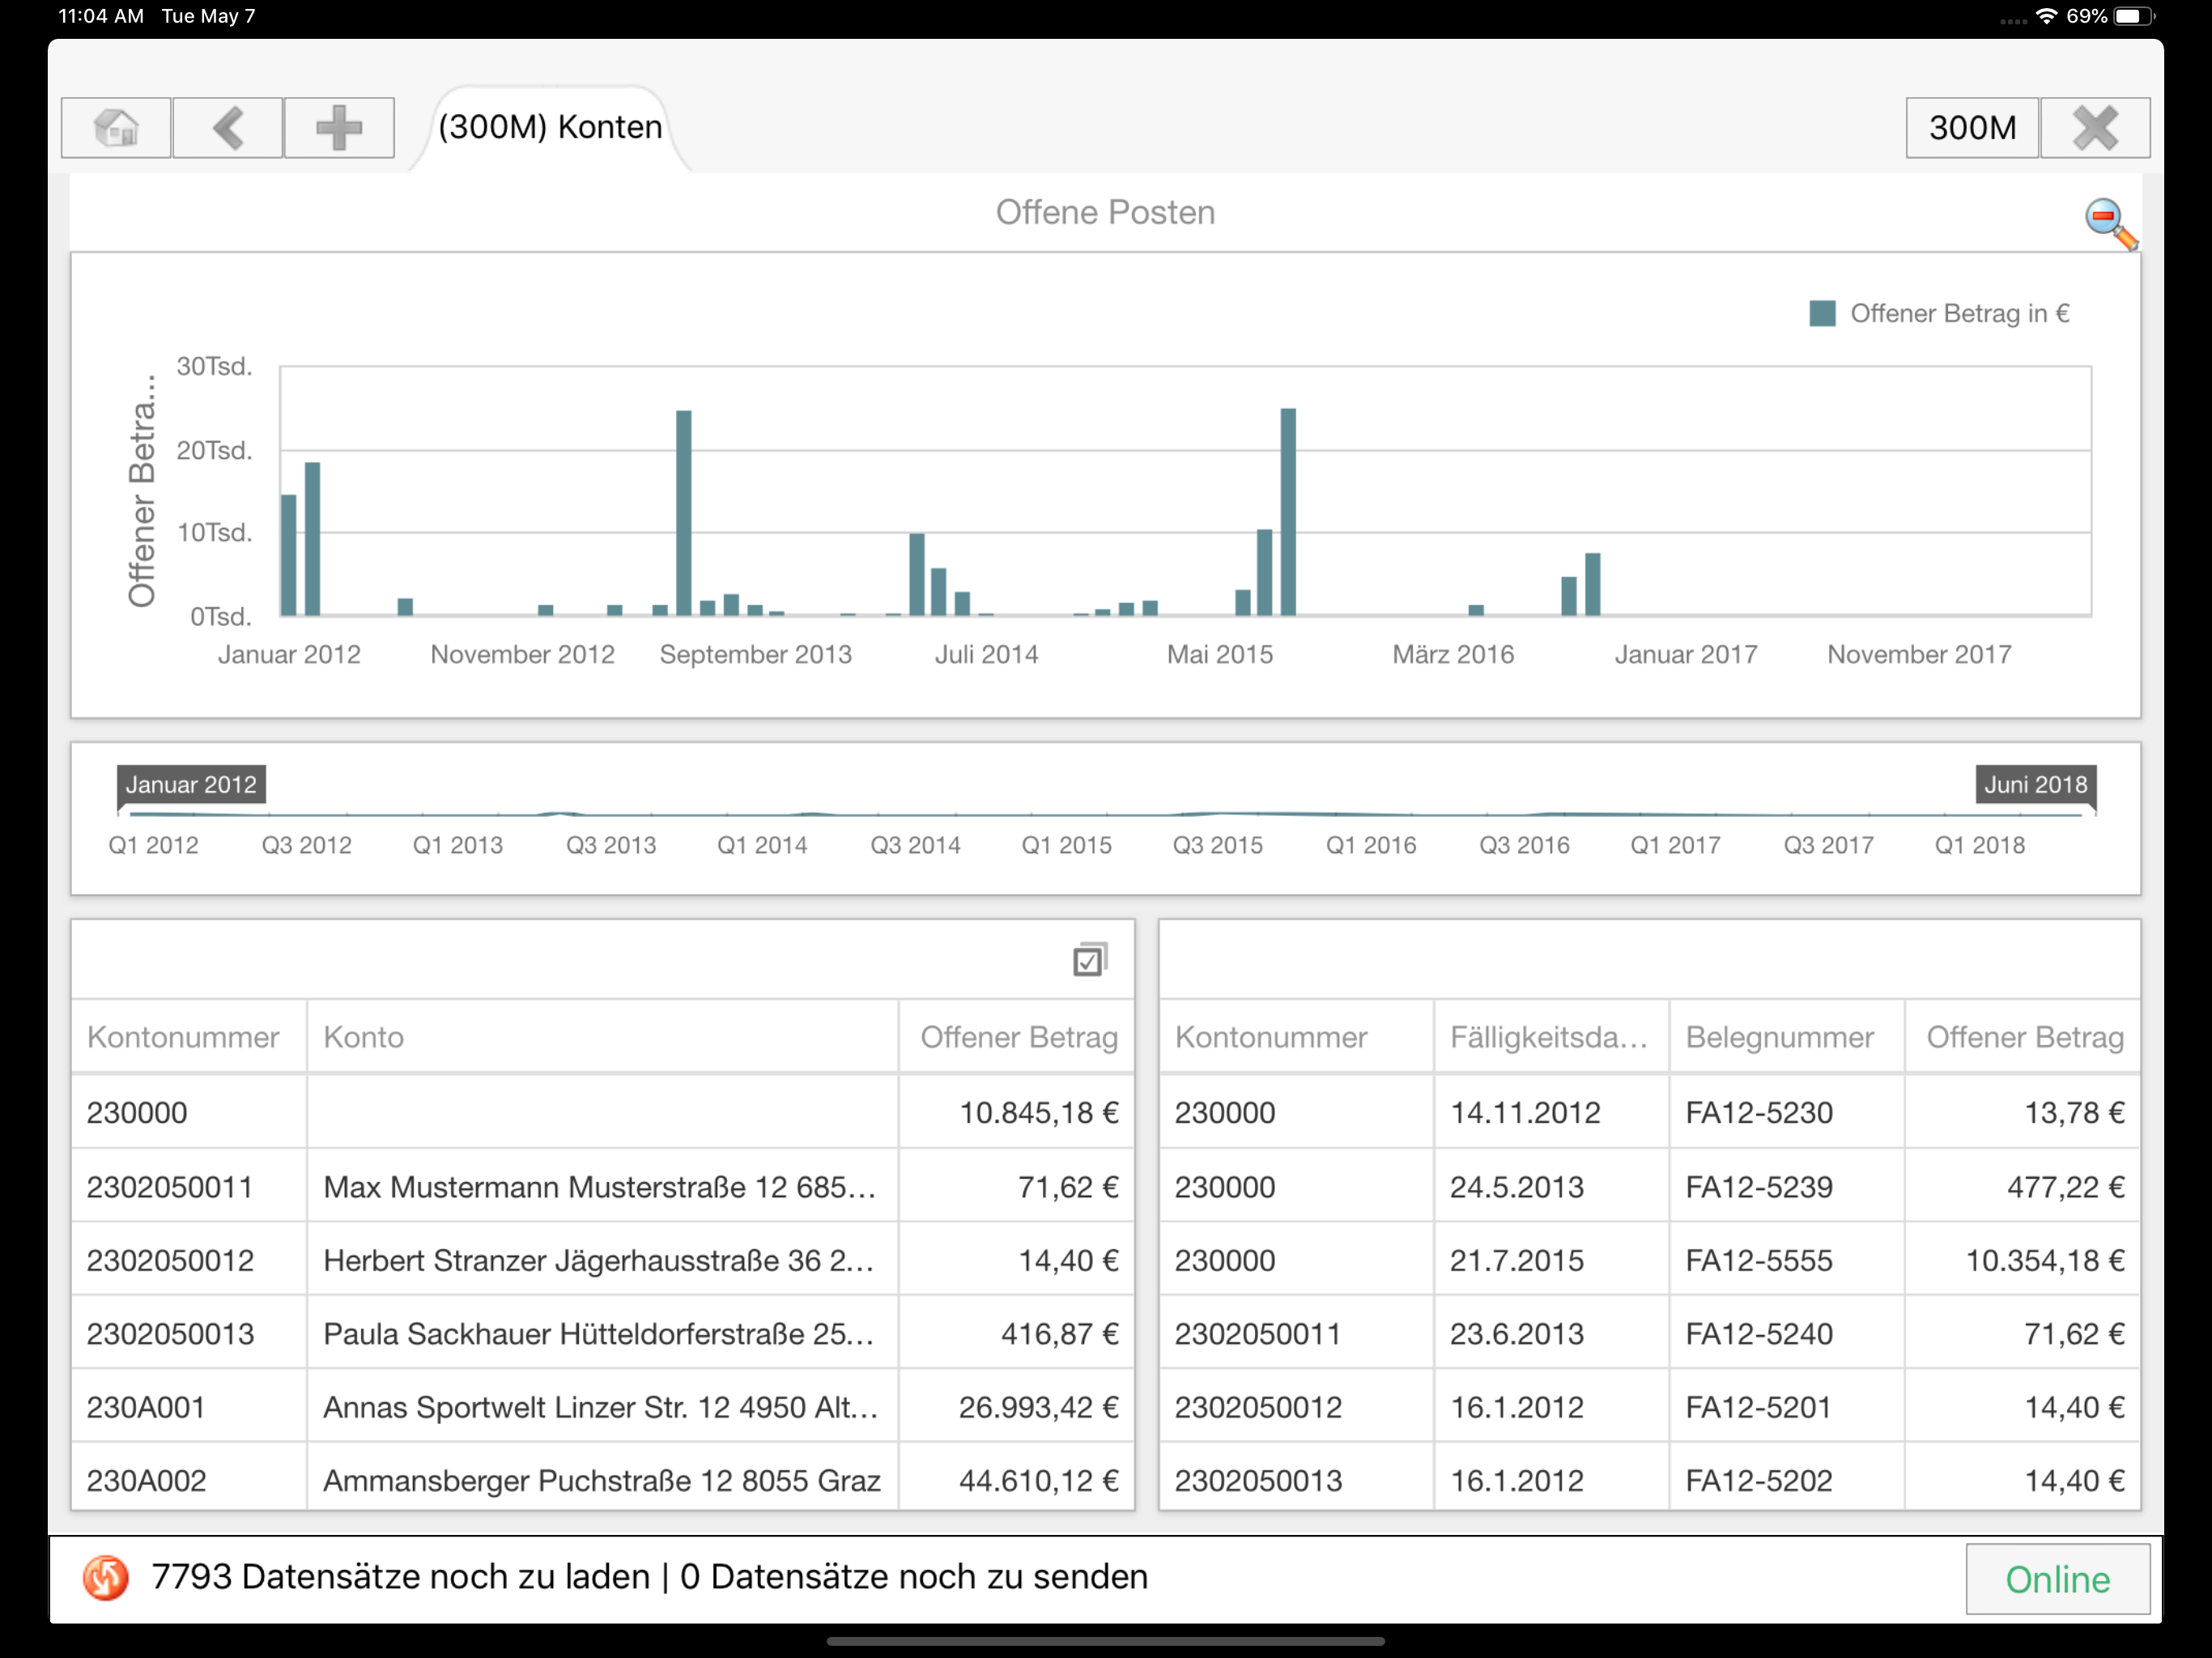Click the Q1 2016 timeline label
2212x1658 pixels.
pos(1371,845)
